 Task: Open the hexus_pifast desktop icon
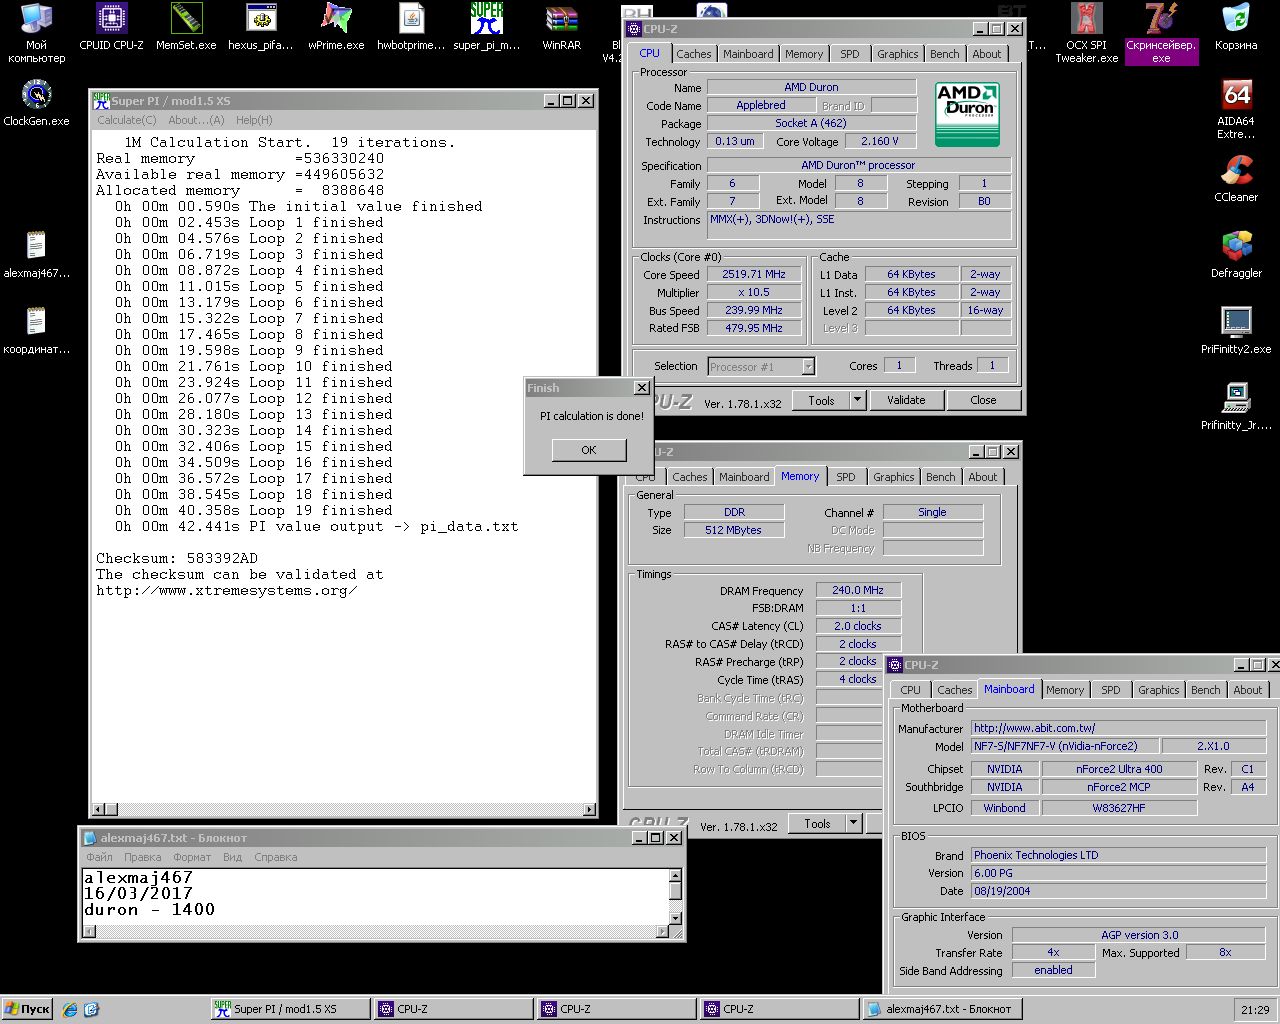[261, 27]
